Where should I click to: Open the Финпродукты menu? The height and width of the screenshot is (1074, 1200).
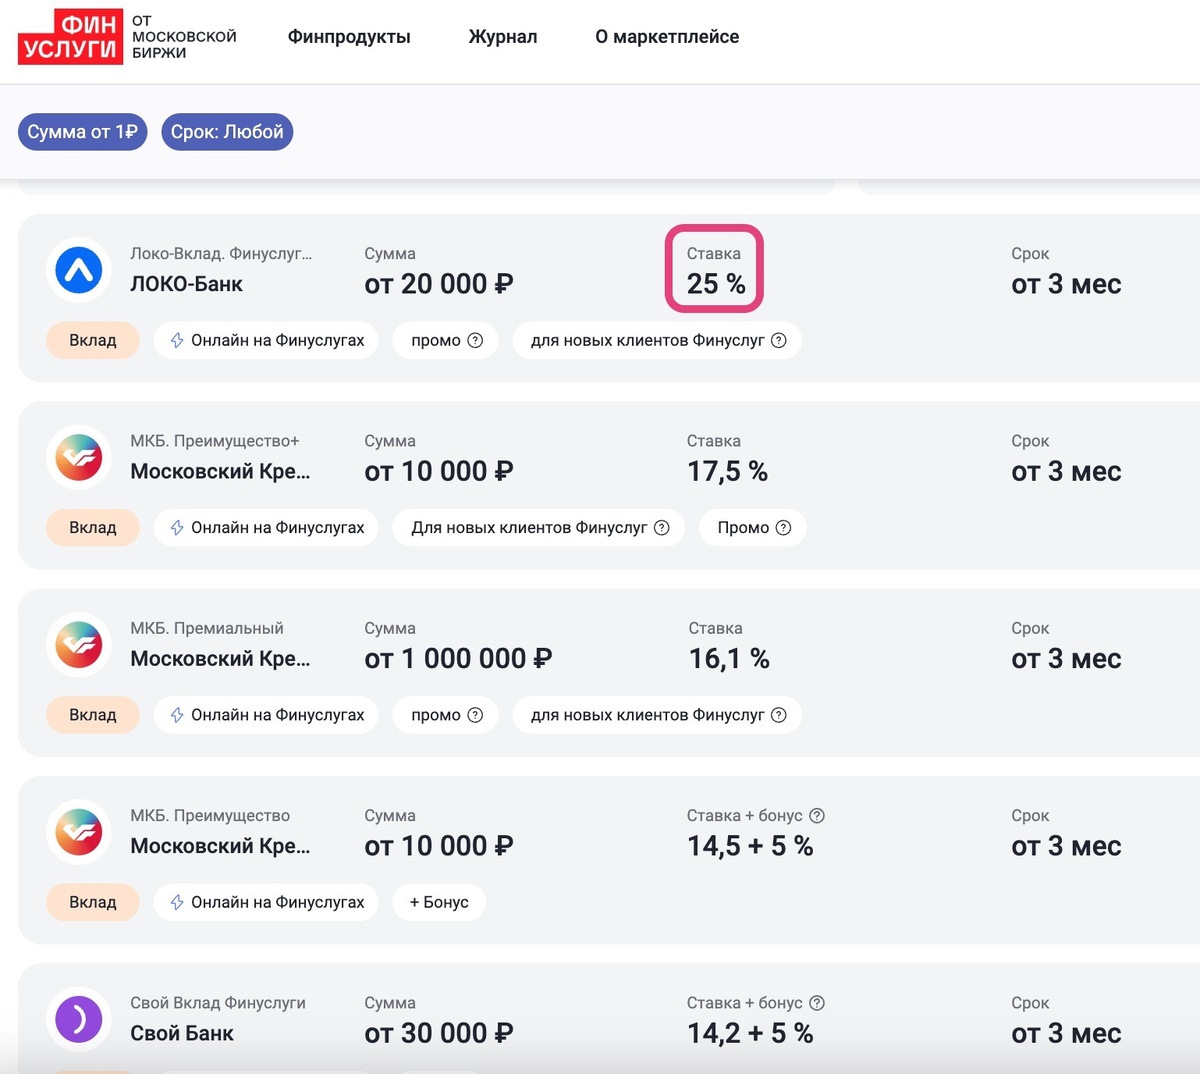click(349, 37)
